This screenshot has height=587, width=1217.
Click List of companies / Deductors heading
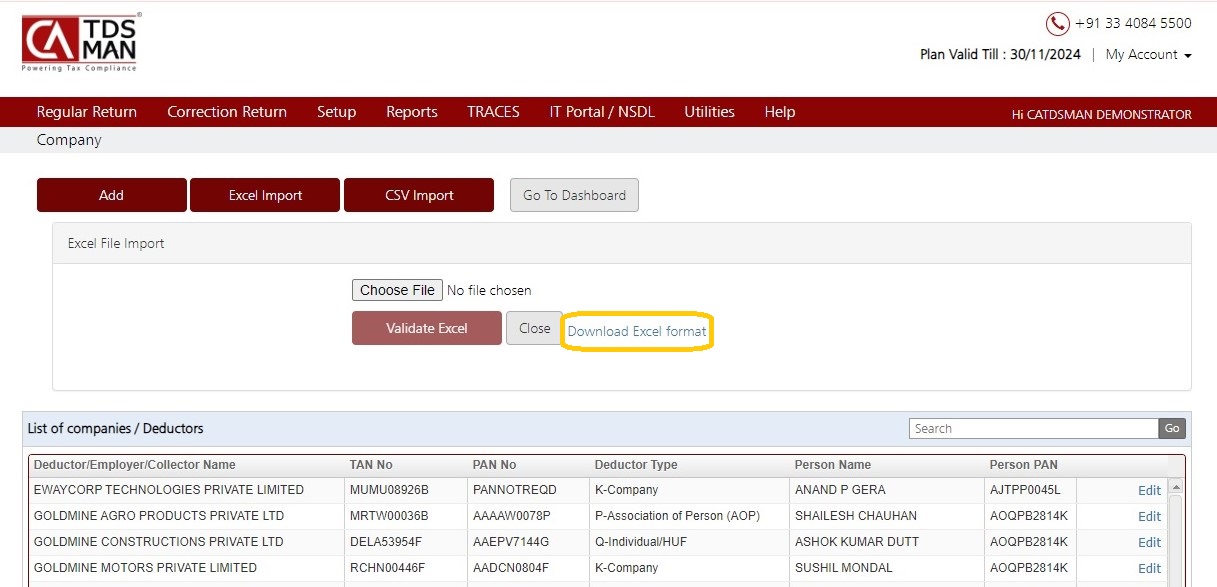point(115,428)
